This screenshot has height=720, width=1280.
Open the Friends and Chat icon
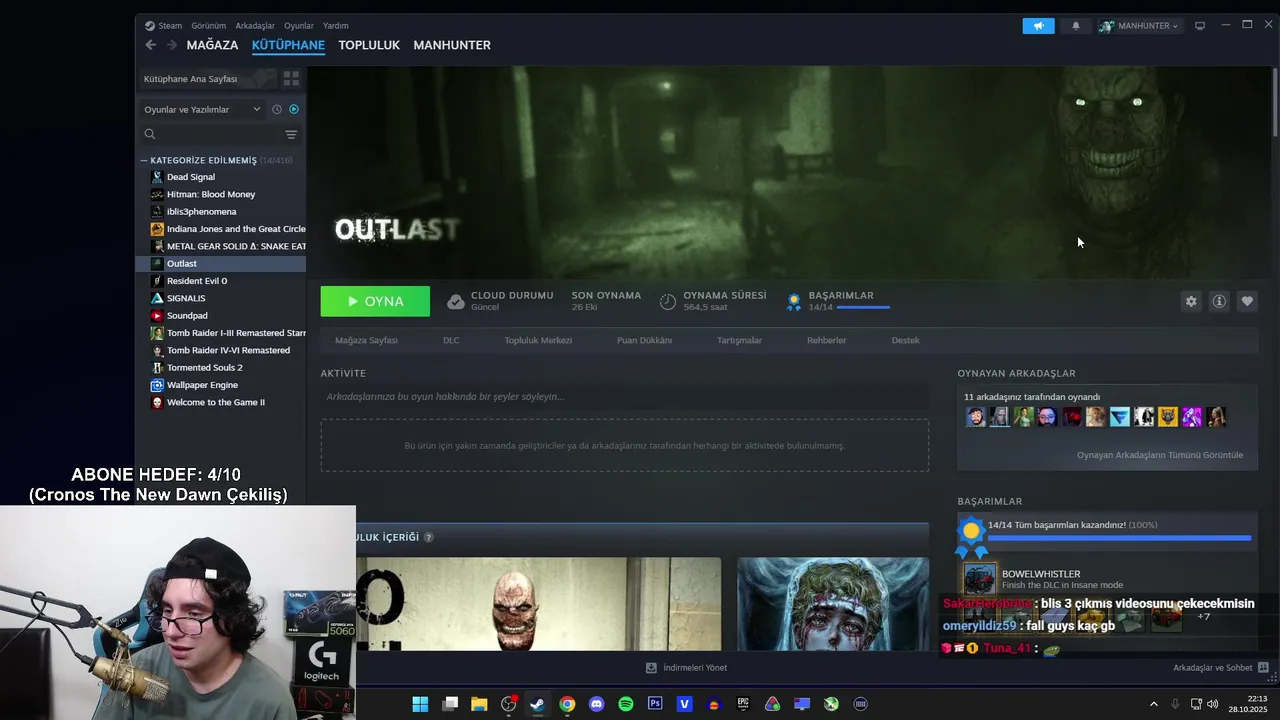pyautogui.click(x=1263, y=667)
